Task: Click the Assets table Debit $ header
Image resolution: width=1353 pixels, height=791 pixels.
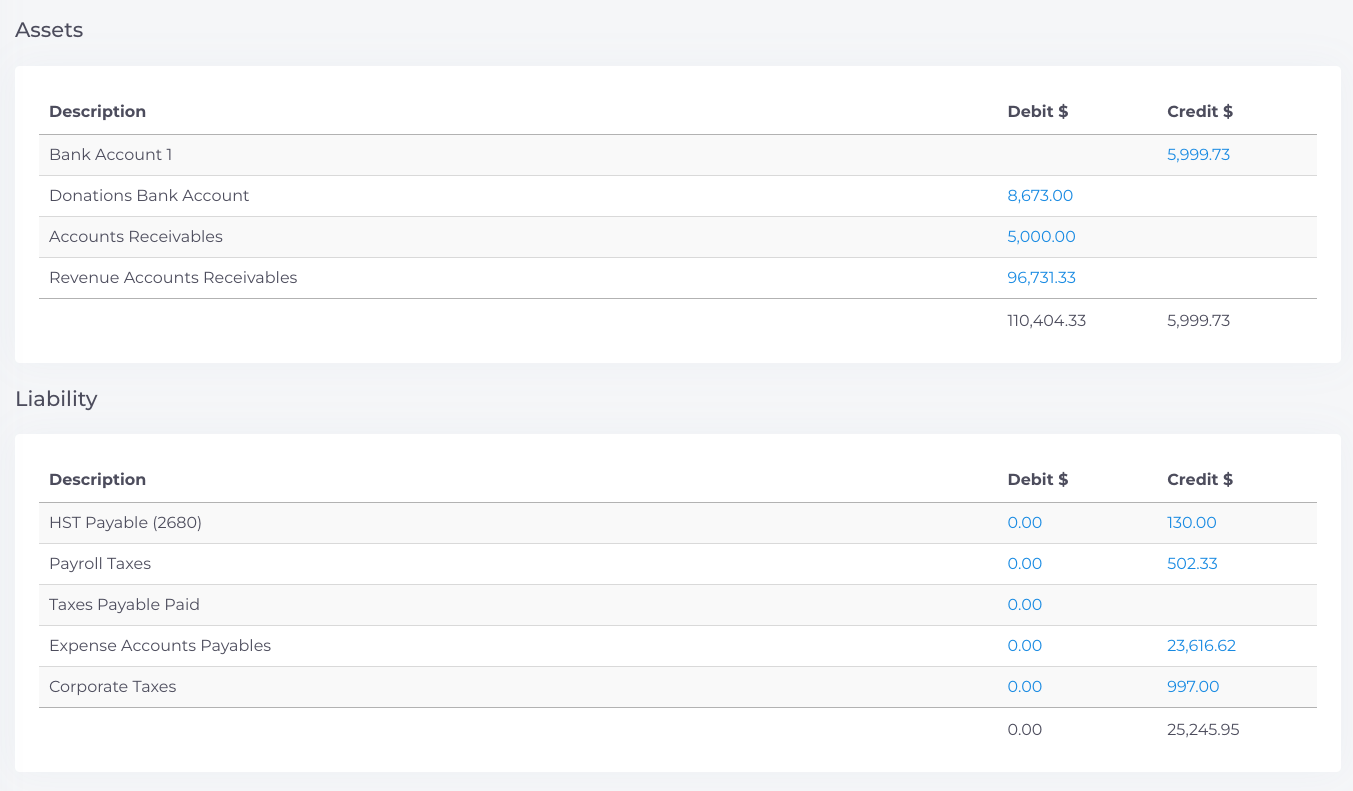Action: click(x=1037, y=112)
